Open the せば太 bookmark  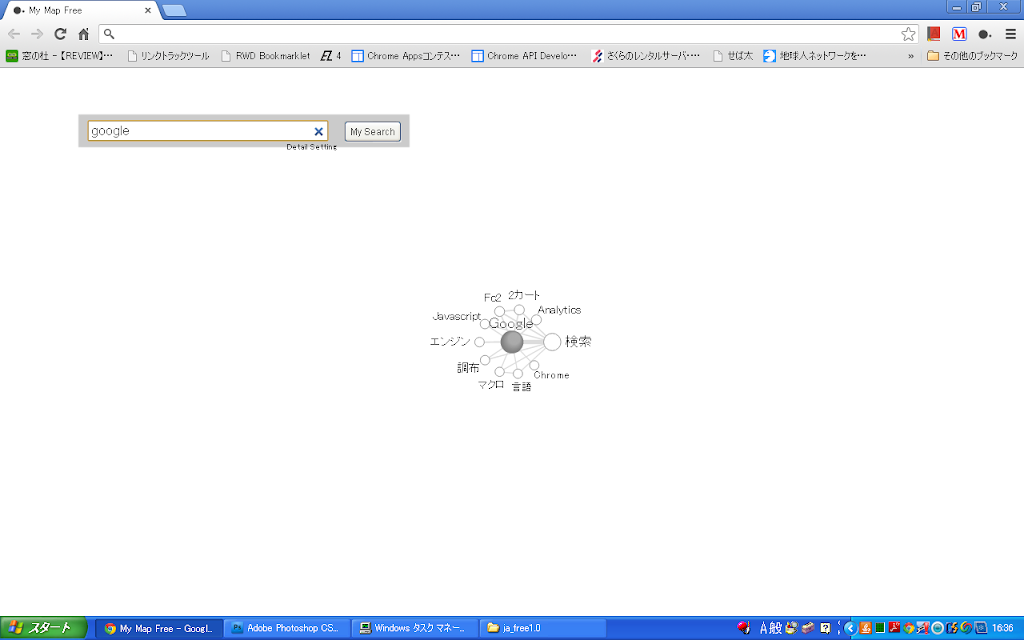733,56
